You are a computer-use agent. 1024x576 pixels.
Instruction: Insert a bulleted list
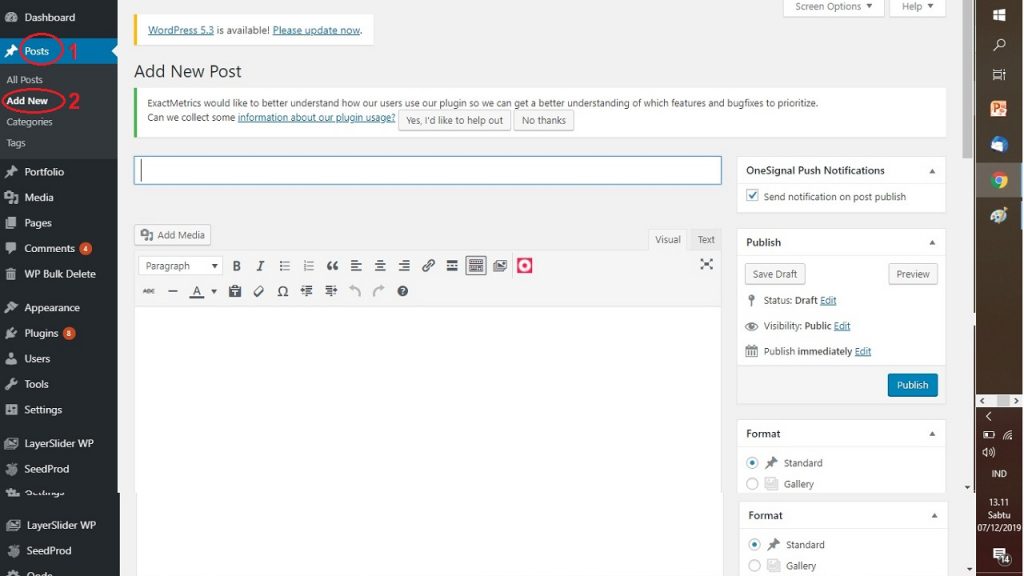285,266
